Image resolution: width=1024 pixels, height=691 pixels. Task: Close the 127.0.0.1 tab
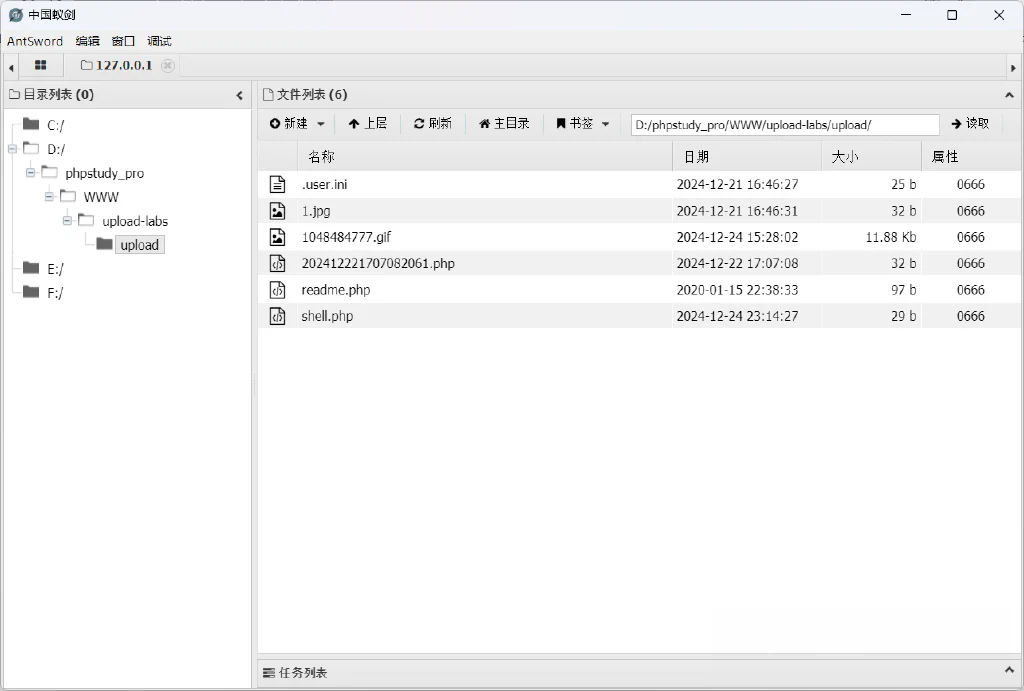tap(168, 65)
